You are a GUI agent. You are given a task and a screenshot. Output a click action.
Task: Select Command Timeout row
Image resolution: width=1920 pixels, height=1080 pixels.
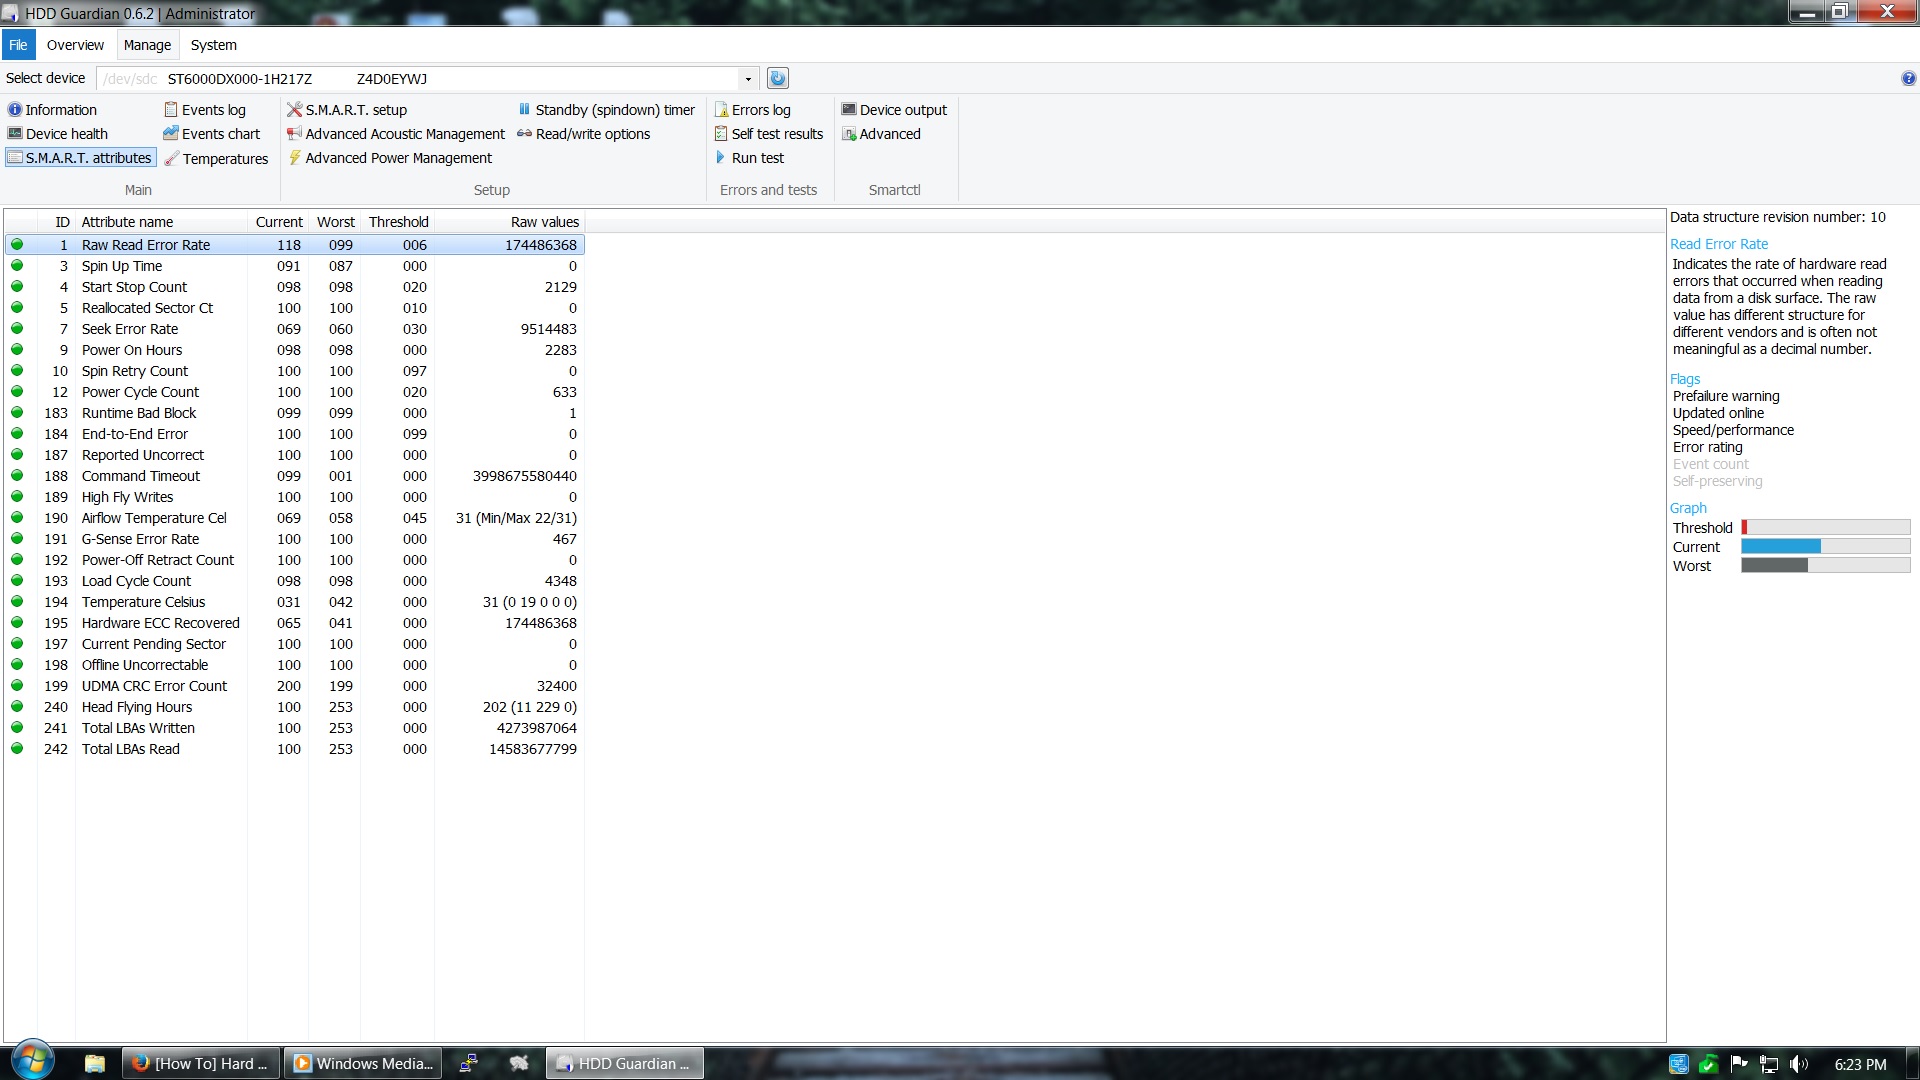point(295,476)
